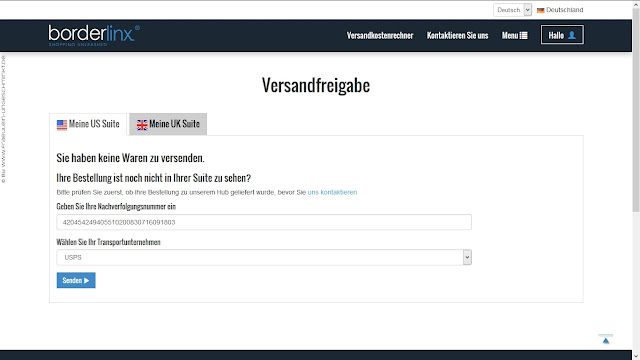Open the USPS transport company dropdown

(x=264, y=258)
